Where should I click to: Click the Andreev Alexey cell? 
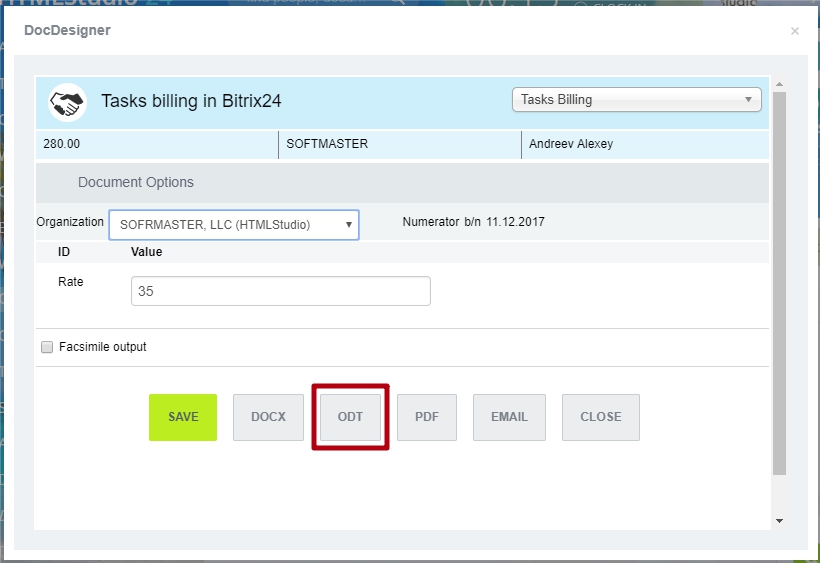pos(645,144)
